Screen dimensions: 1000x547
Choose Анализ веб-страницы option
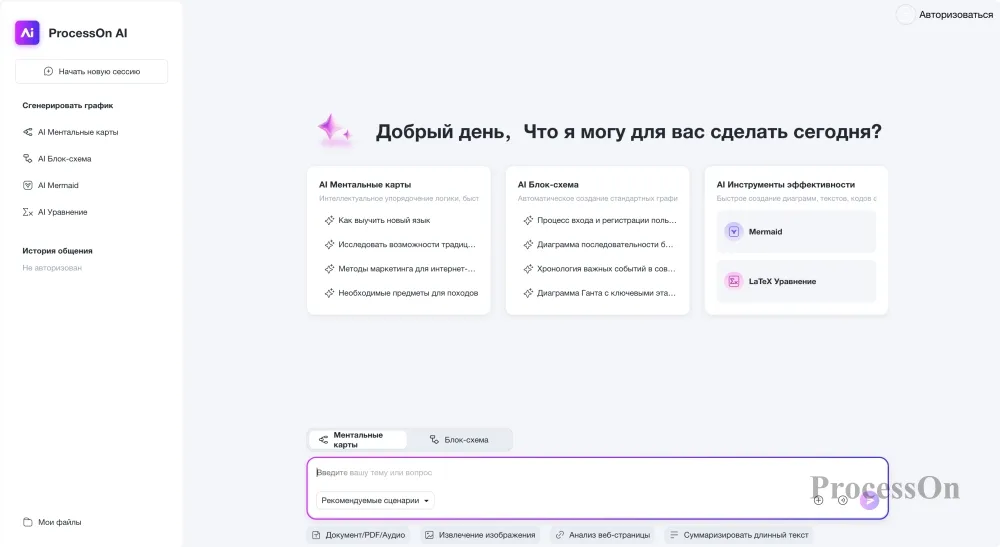click(603, 535)
